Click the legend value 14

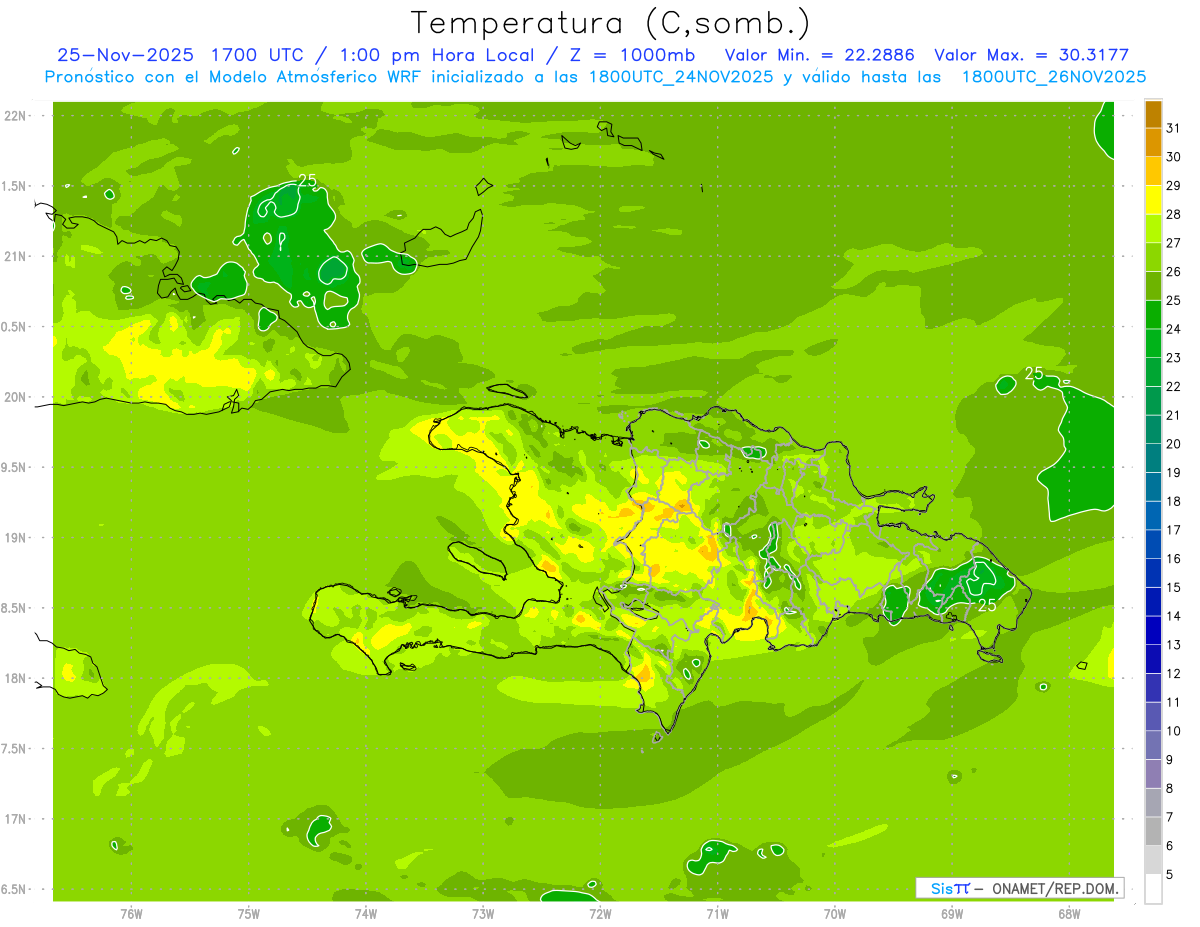point(1173,616)
